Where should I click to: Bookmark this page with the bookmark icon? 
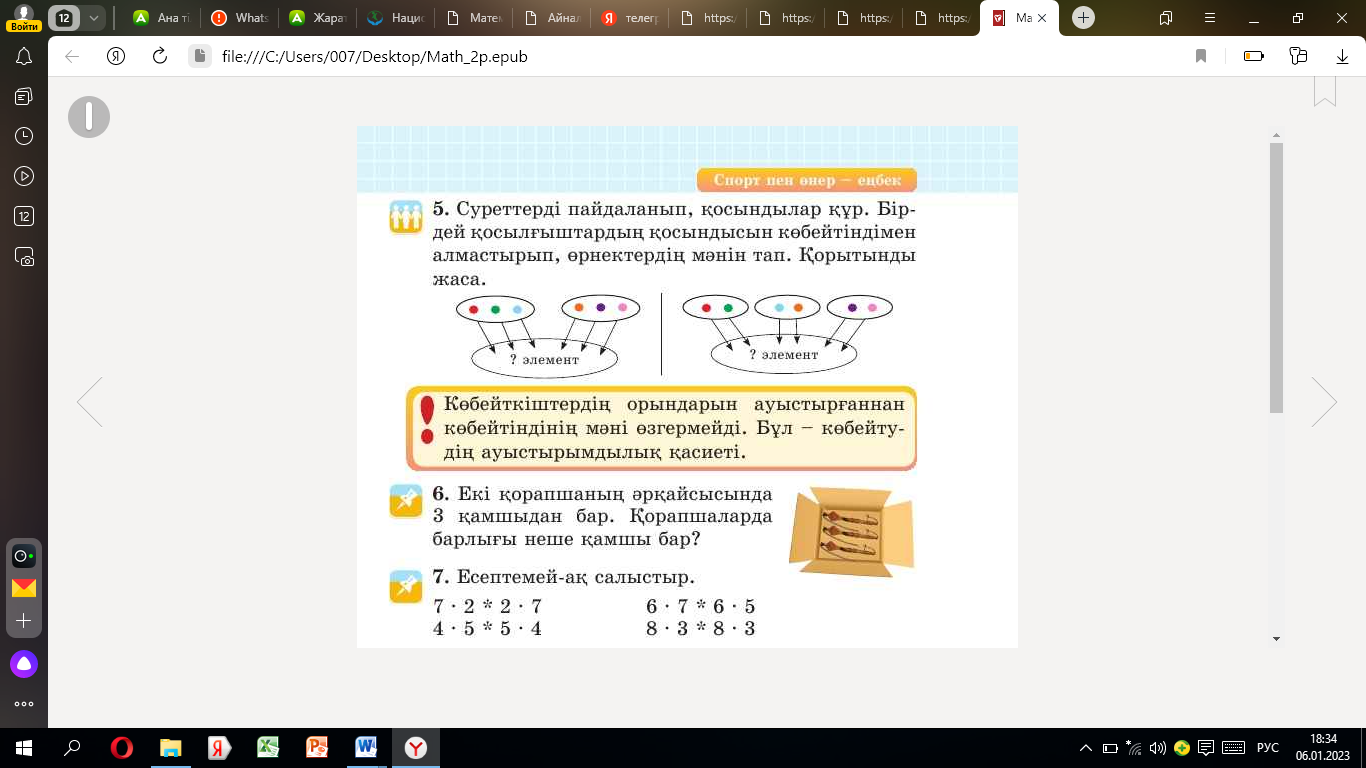(x=1201, y=57)
